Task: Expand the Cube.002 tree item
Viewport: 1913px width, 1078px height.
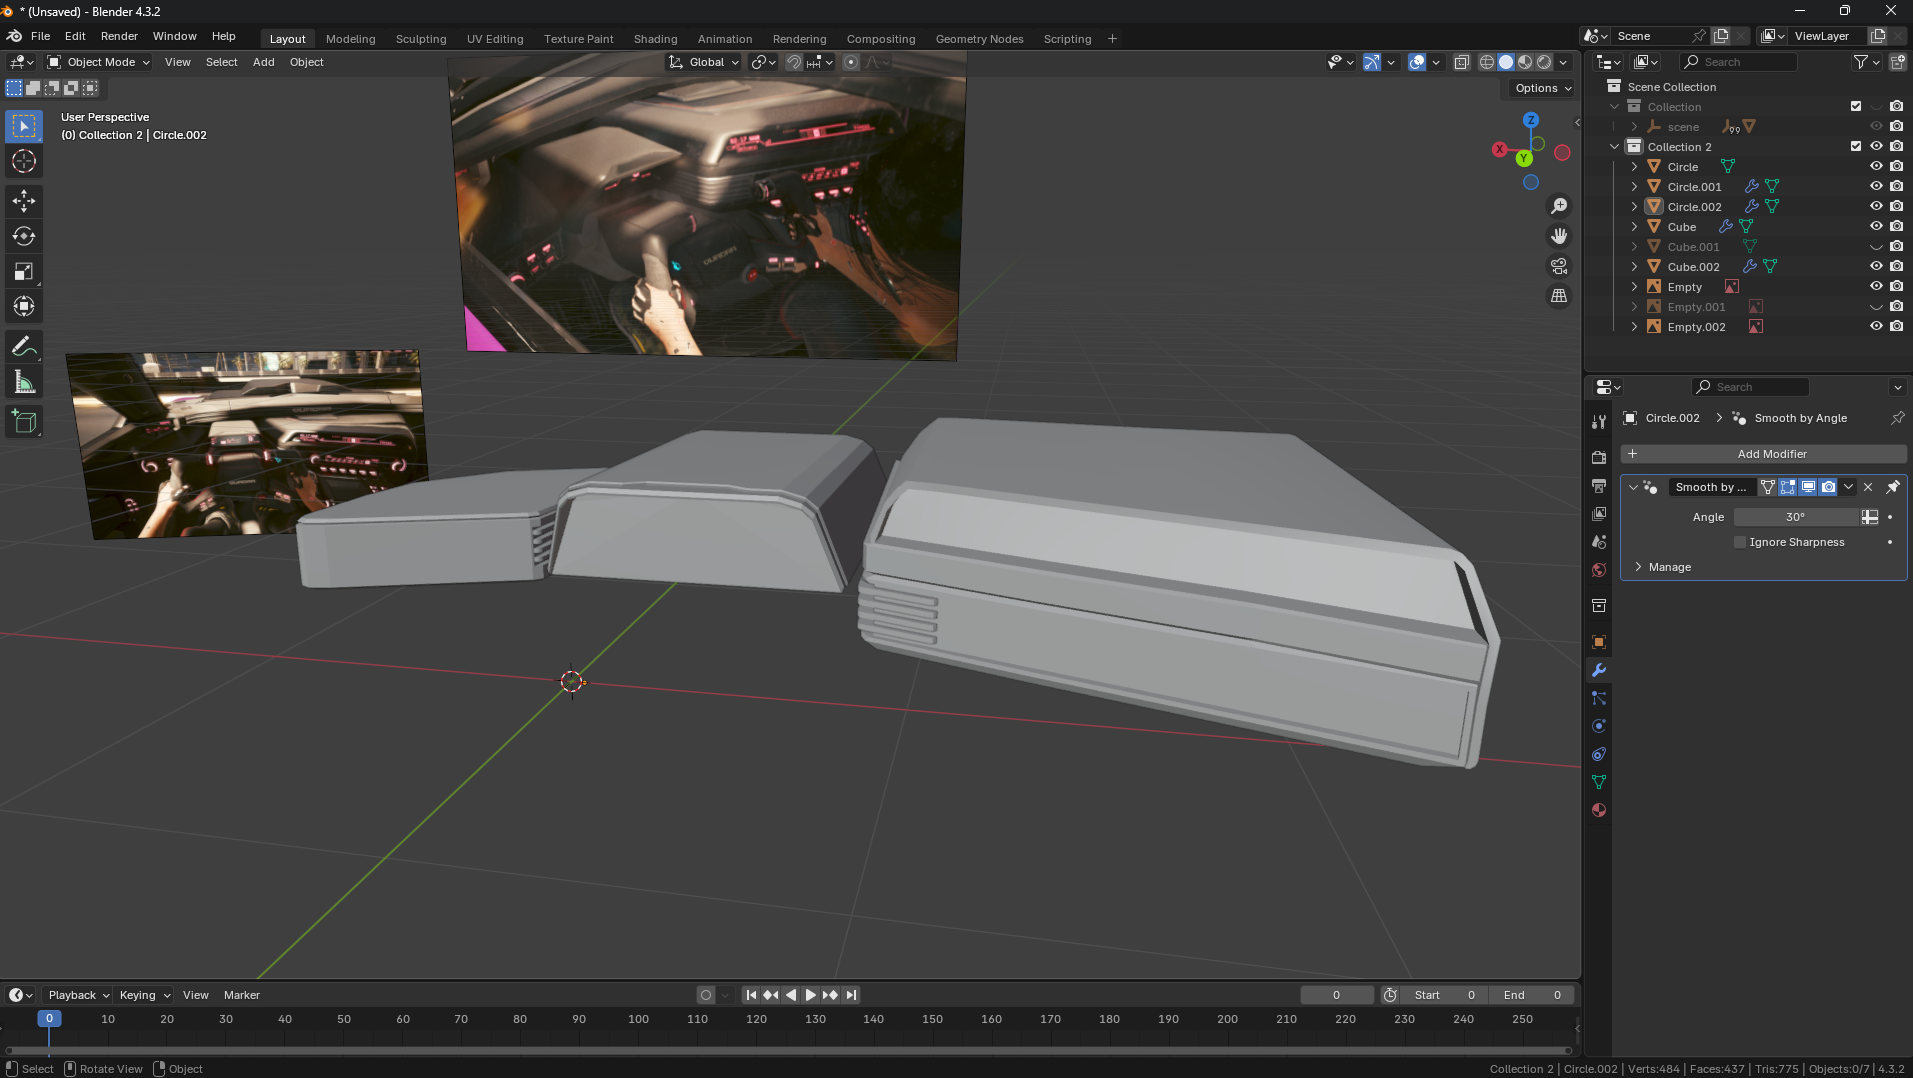Action: tap(1634, 267)
